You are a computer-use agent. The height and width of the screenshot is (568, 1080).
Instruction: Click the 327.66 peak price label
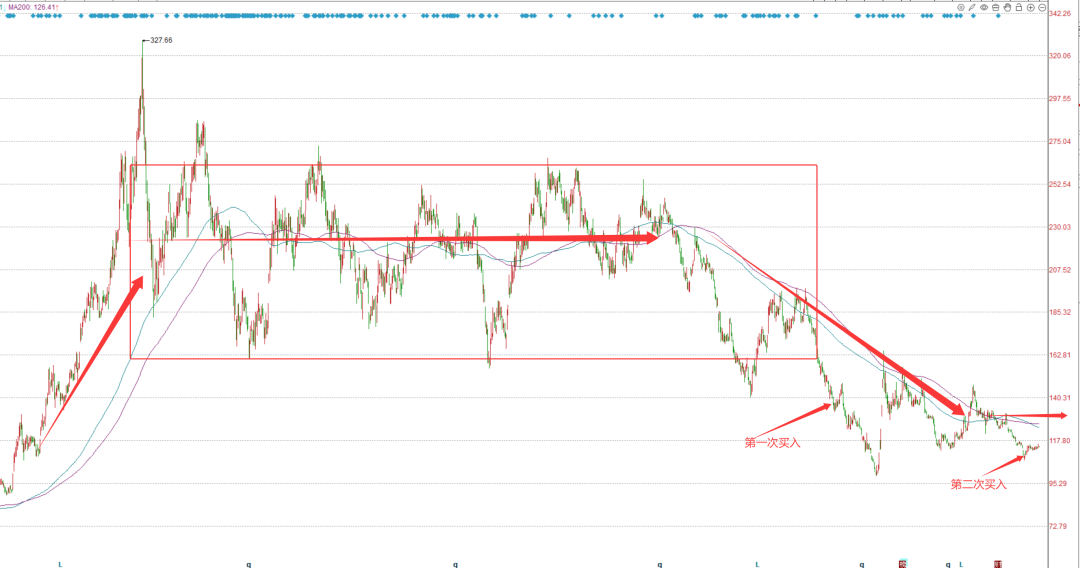pyautogui.click(x=161, y=40)
